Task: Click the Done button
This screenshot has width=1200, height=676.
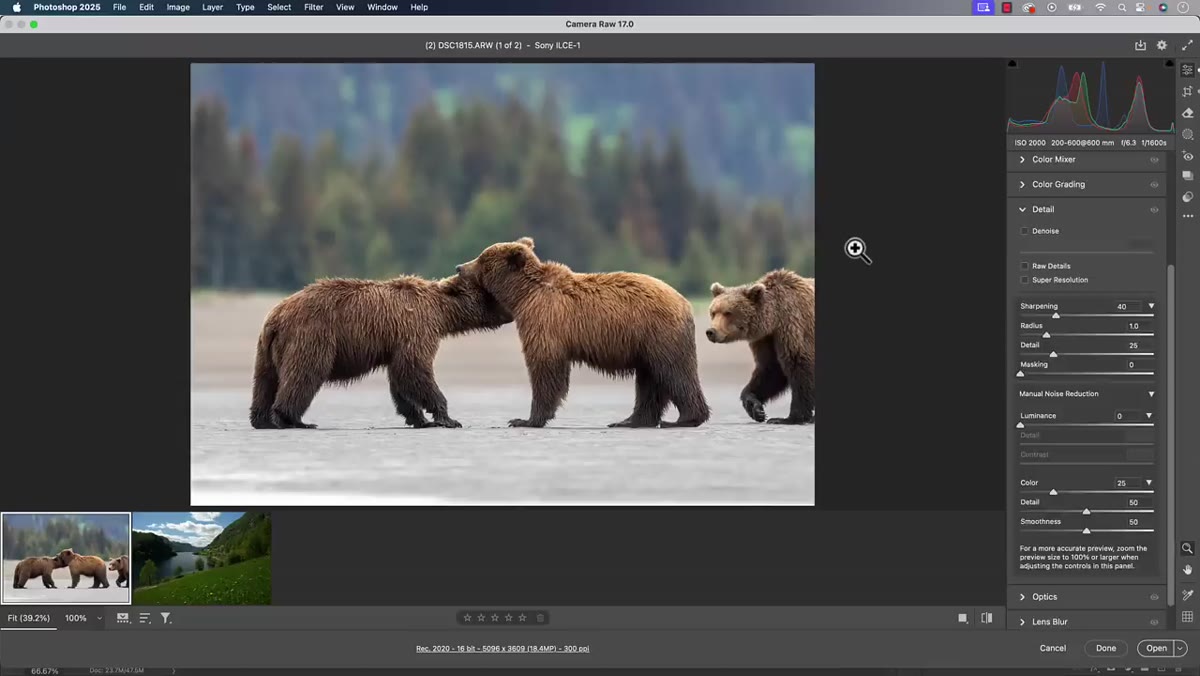Action: pyautogui.click(x=1106, y=648)
